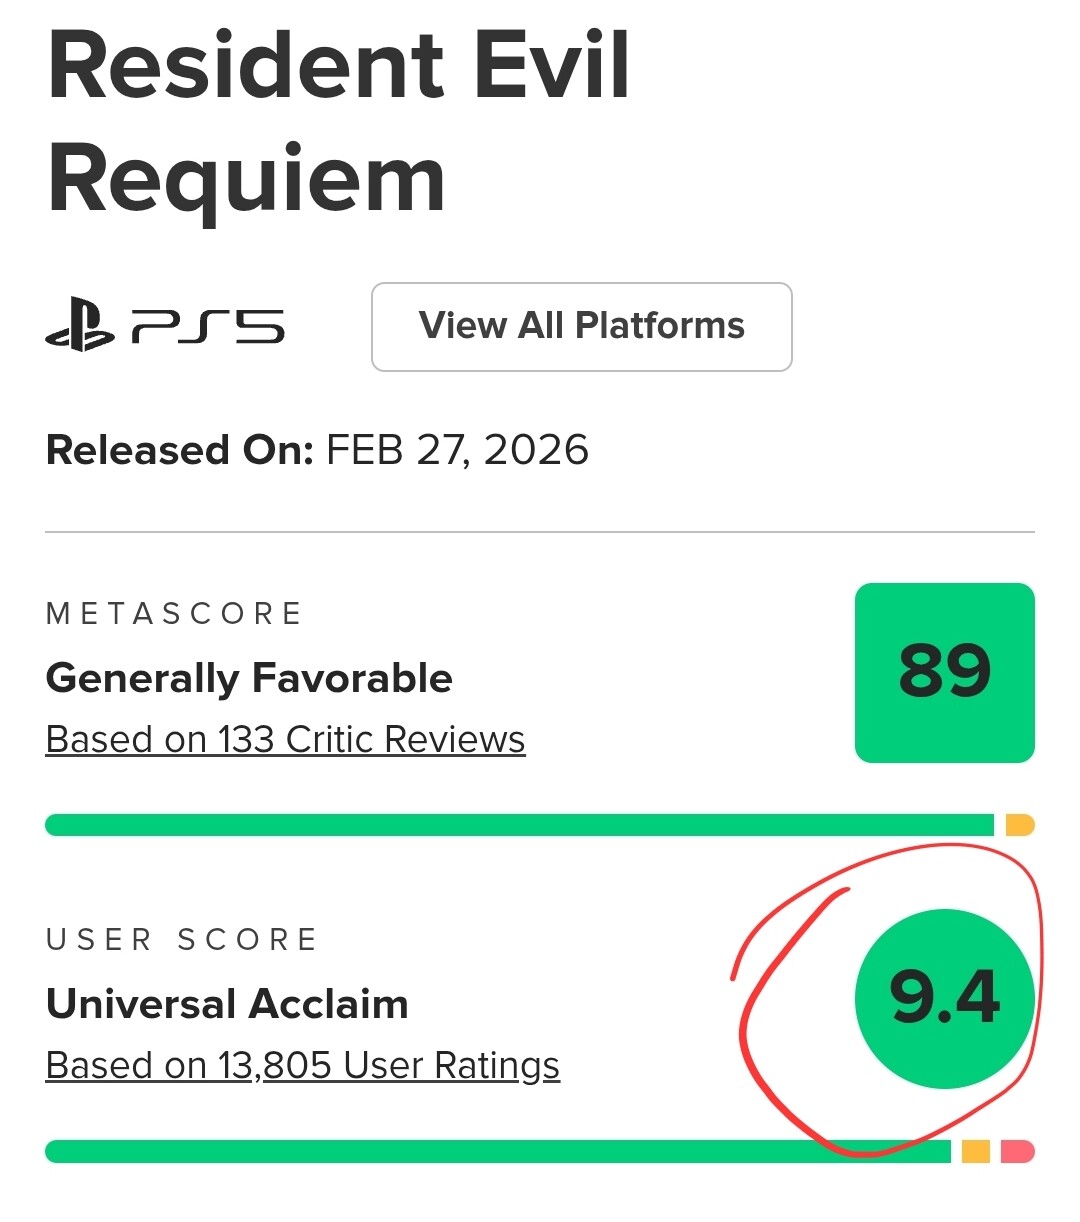Viewport: 1080px width, 1222px height.
Task: Click the METASCORE section label
Action: click(x=174, y=614)
